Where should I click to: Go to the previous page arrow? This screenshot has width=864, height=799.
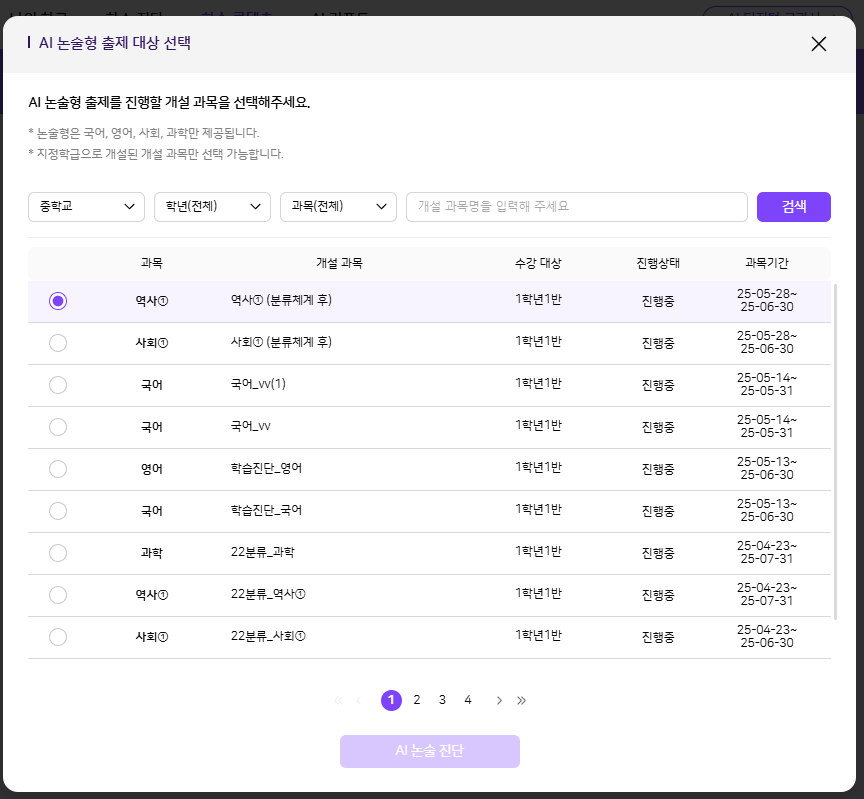click(x=358, y=700)
